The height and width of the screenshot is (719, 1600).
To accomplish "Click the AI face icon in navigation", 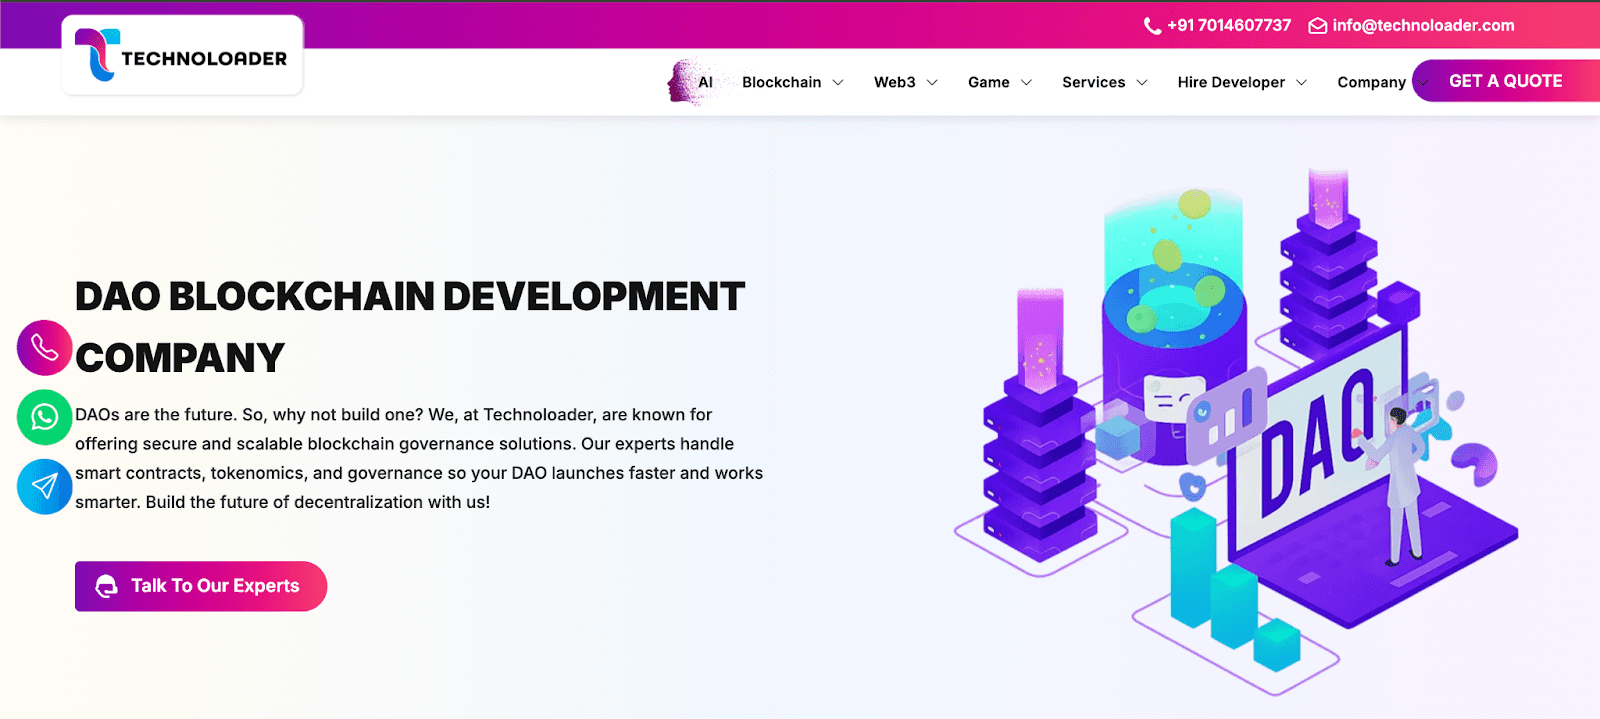I will pyautogui.click(x=690, y=82).
